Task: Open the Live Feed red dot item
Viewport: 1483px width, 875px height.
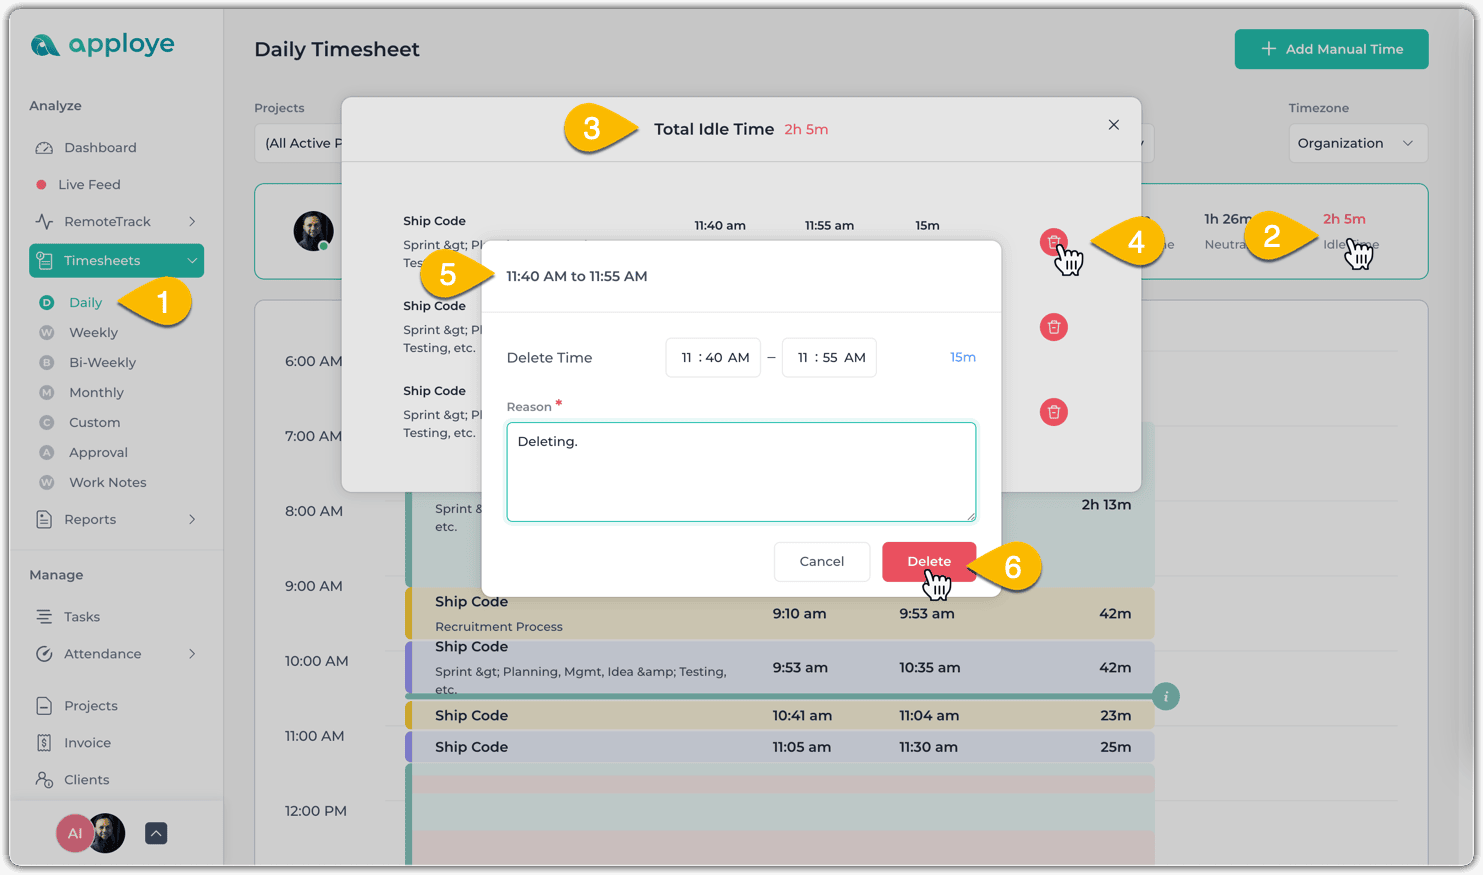Action: 41,185
